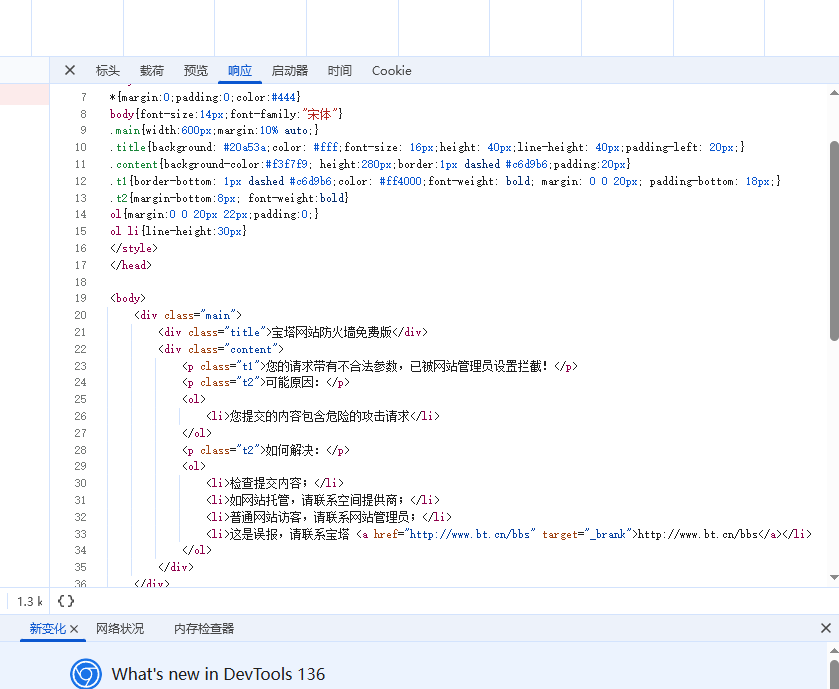Open the 网络状况 drawer tab

click(x=120, y=629)
